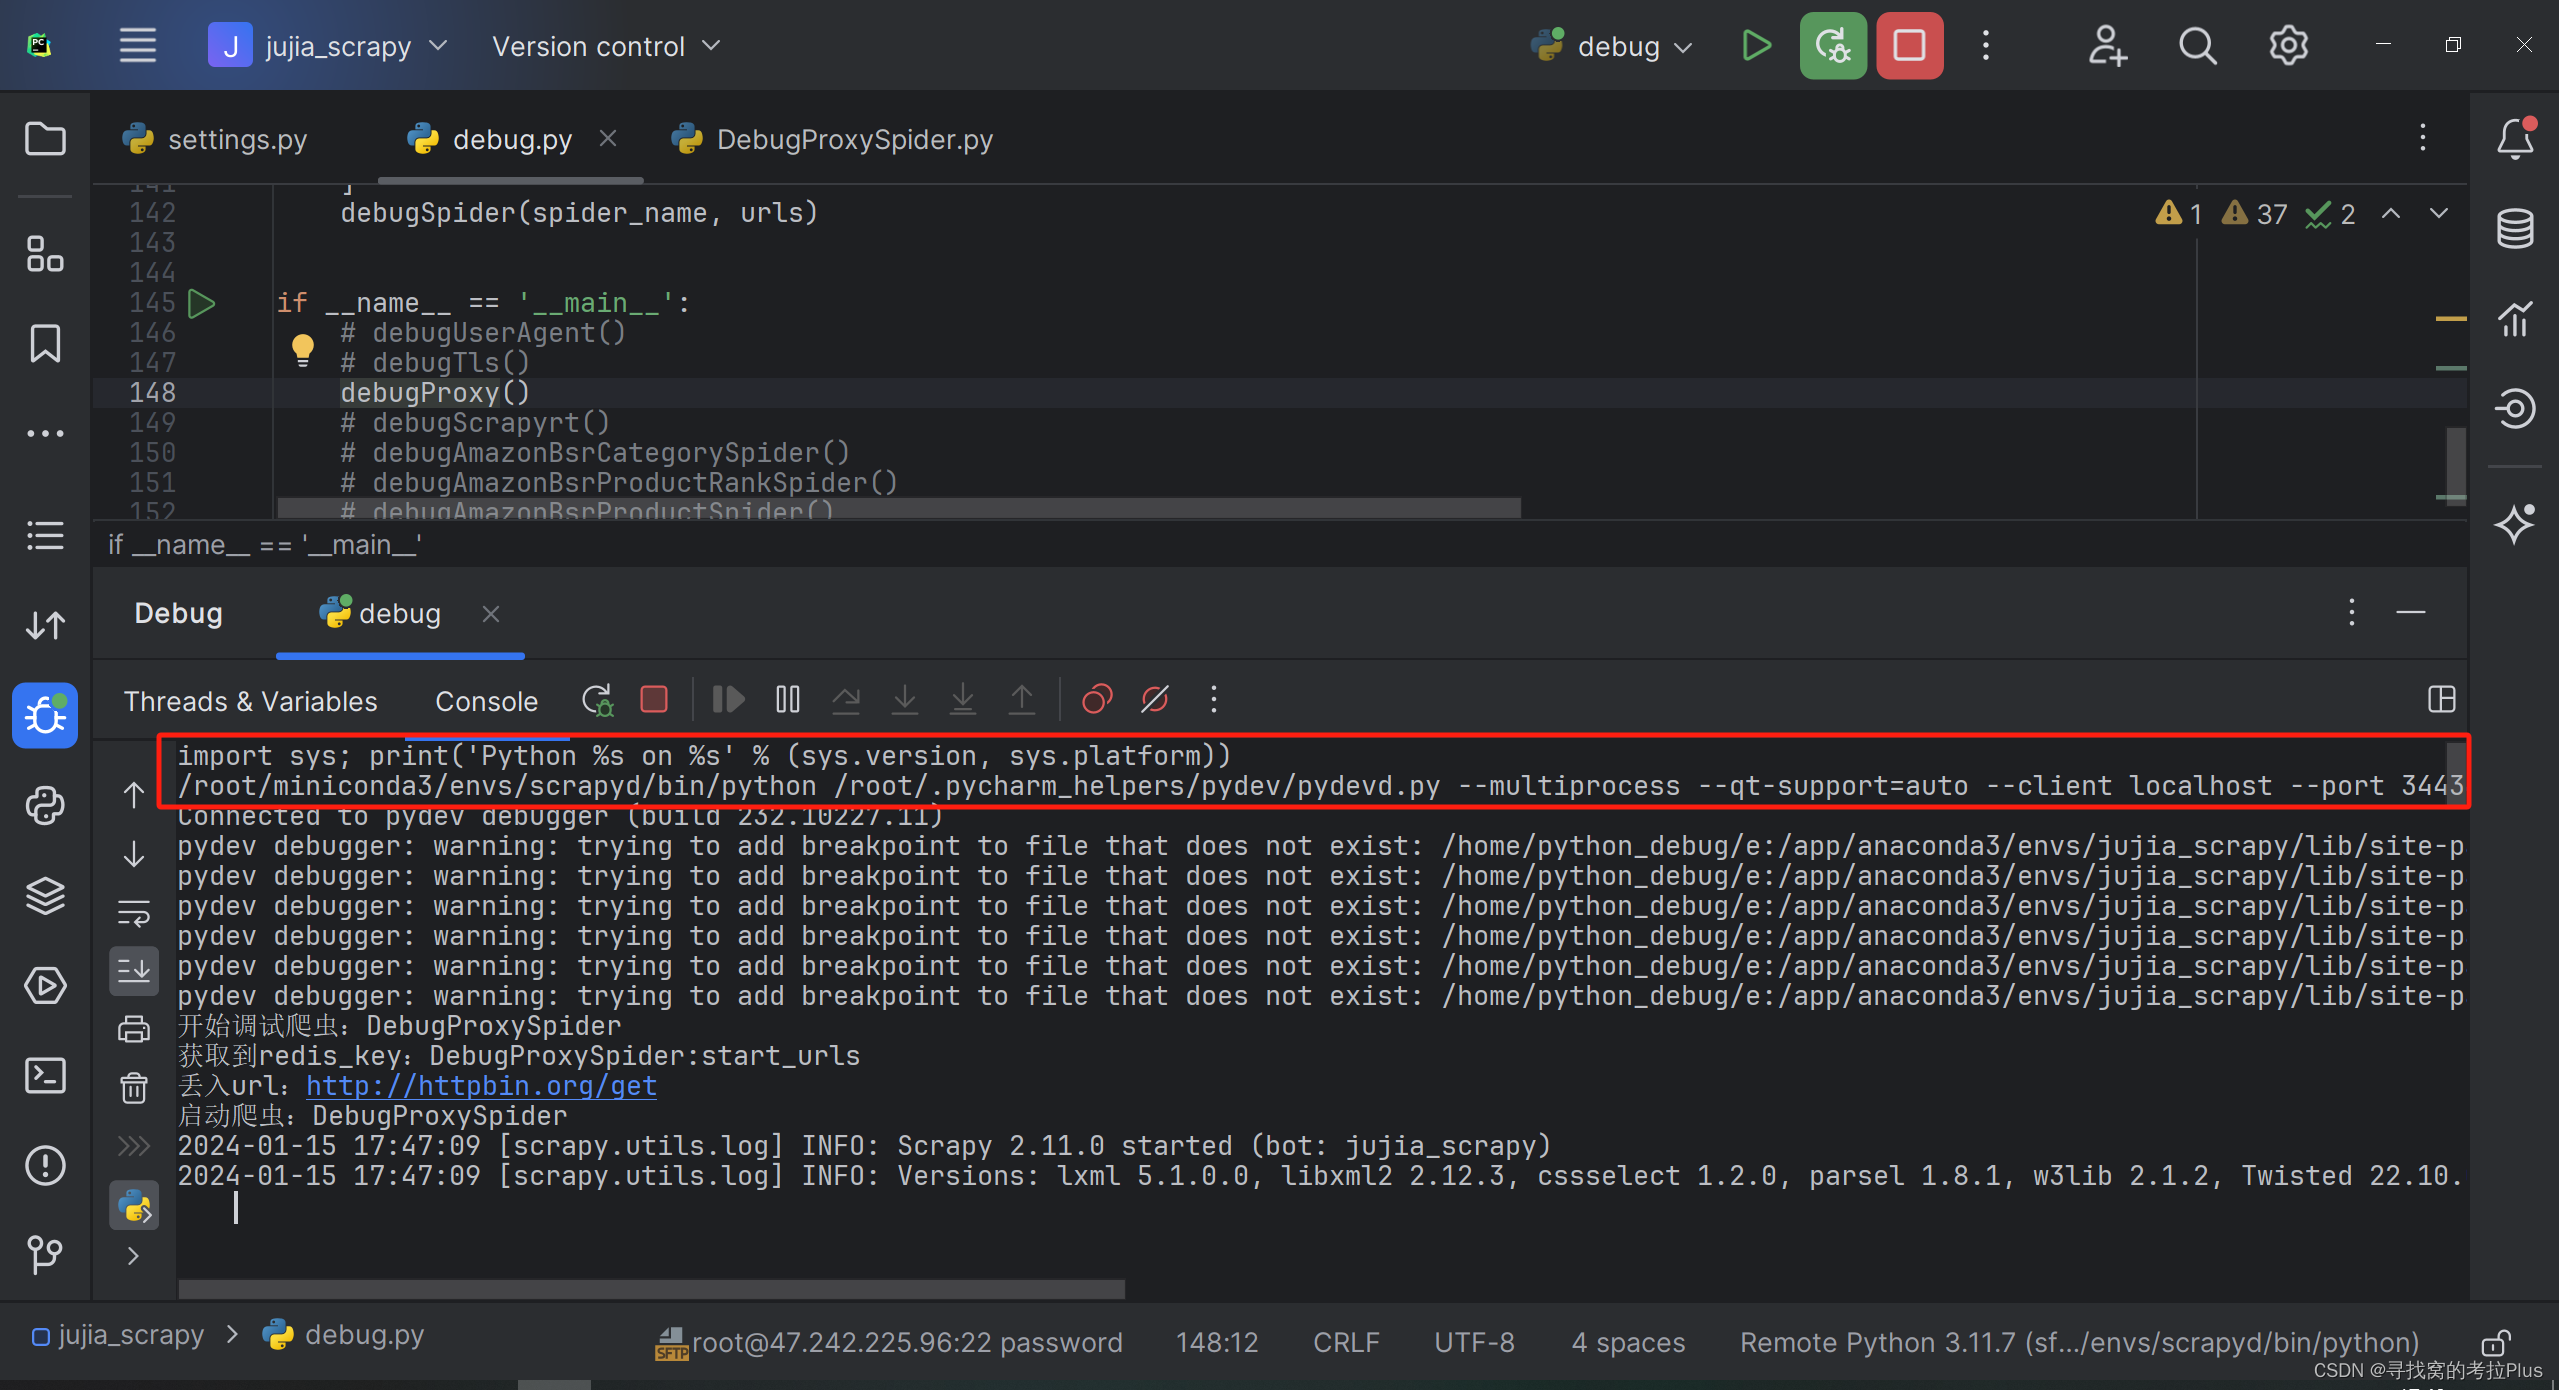Click the 4 spaces indent widget
The image size is (2559, 1390).
coord(1628,1342)
